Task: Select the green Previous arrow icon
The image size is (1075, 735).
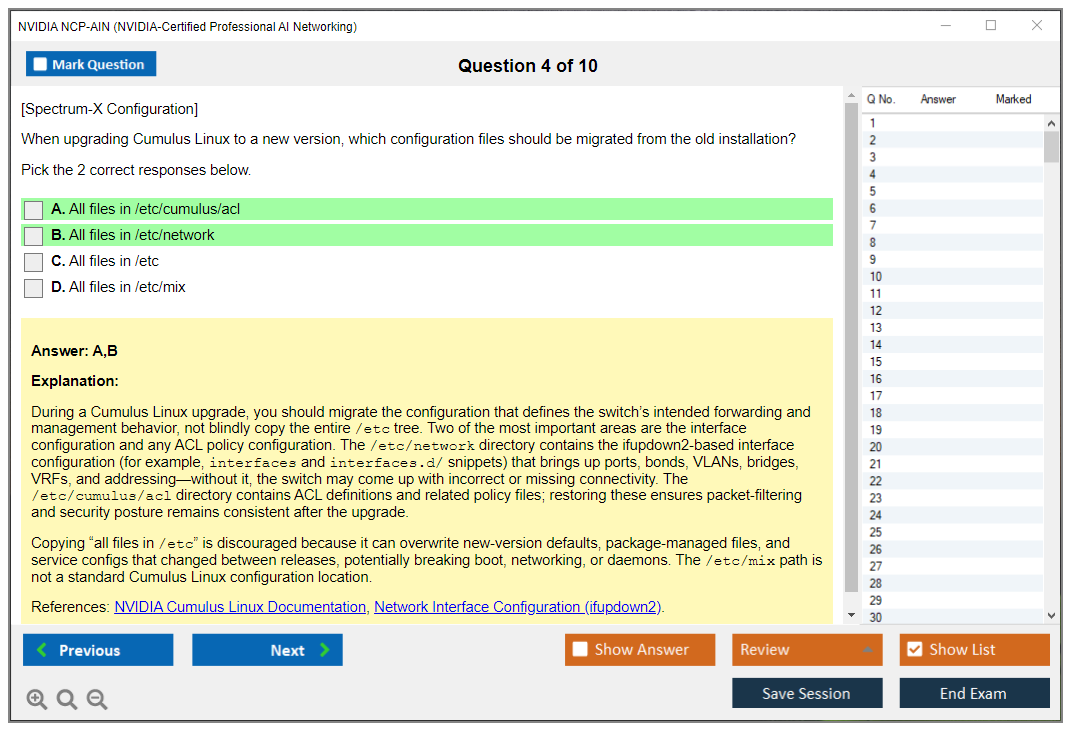Action: point(41,650)
